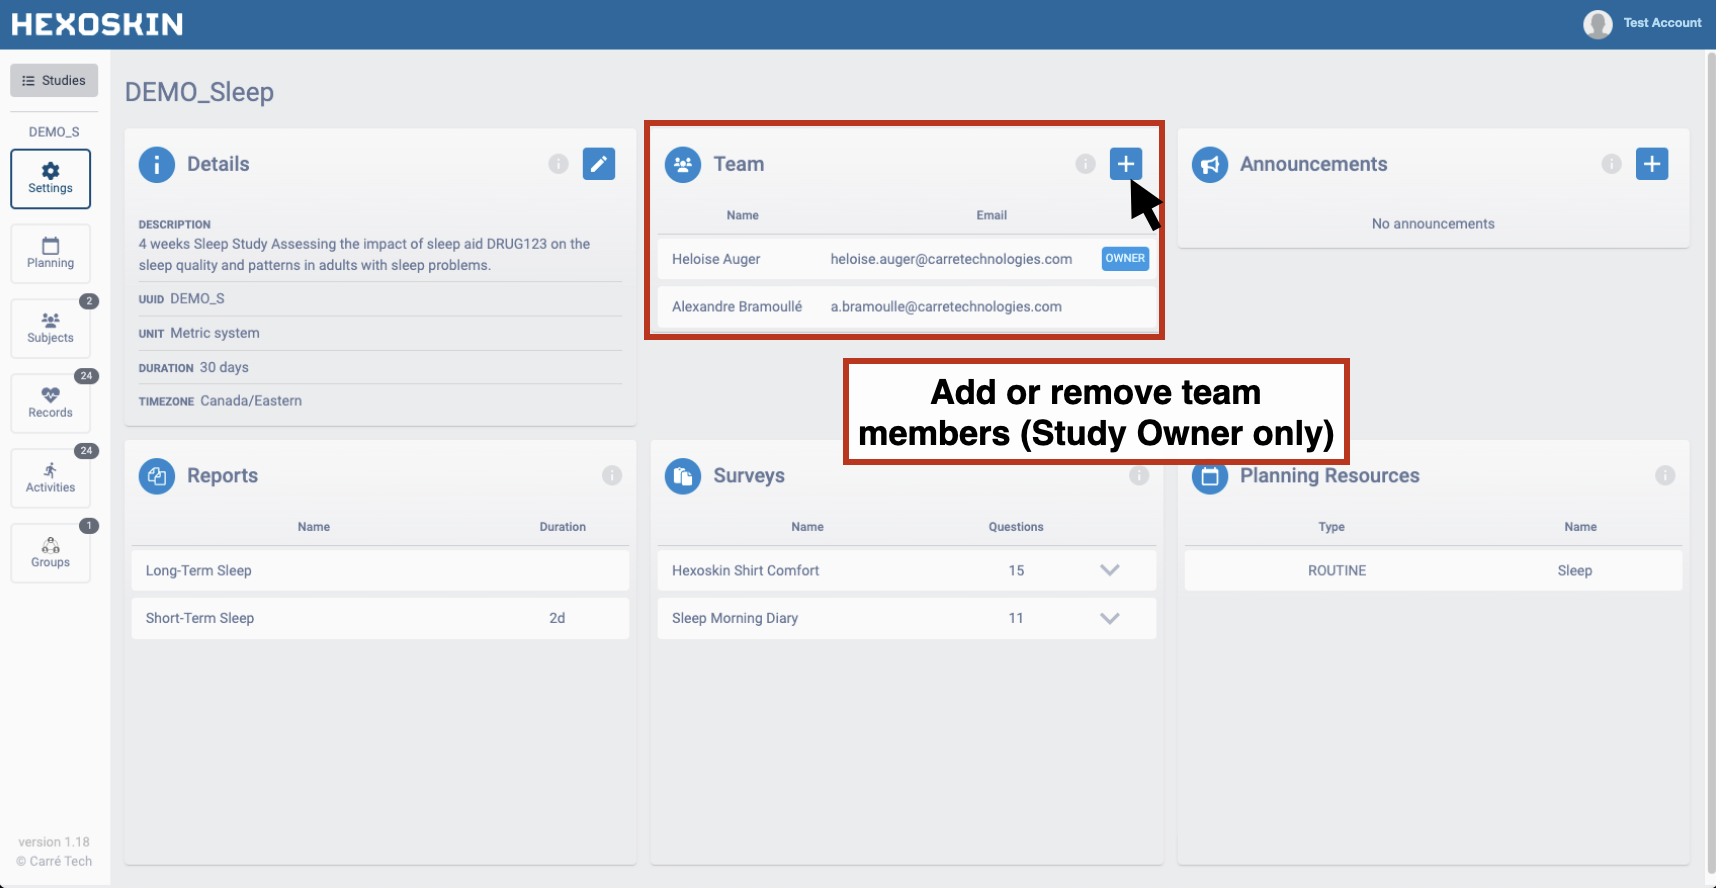This screenshot has width=1716, height=888.
Task: Switch to Records in the sidebar
Action: point(51,403)
